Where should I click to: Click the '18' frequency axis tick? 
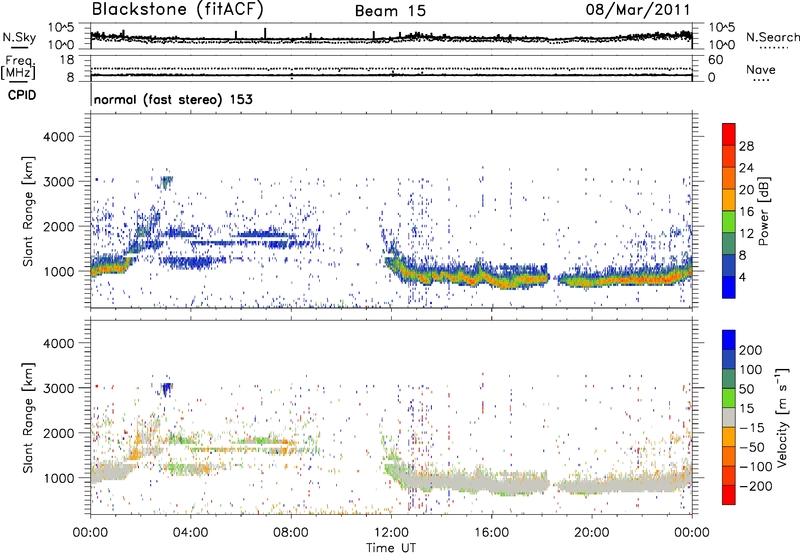(67, 60)
